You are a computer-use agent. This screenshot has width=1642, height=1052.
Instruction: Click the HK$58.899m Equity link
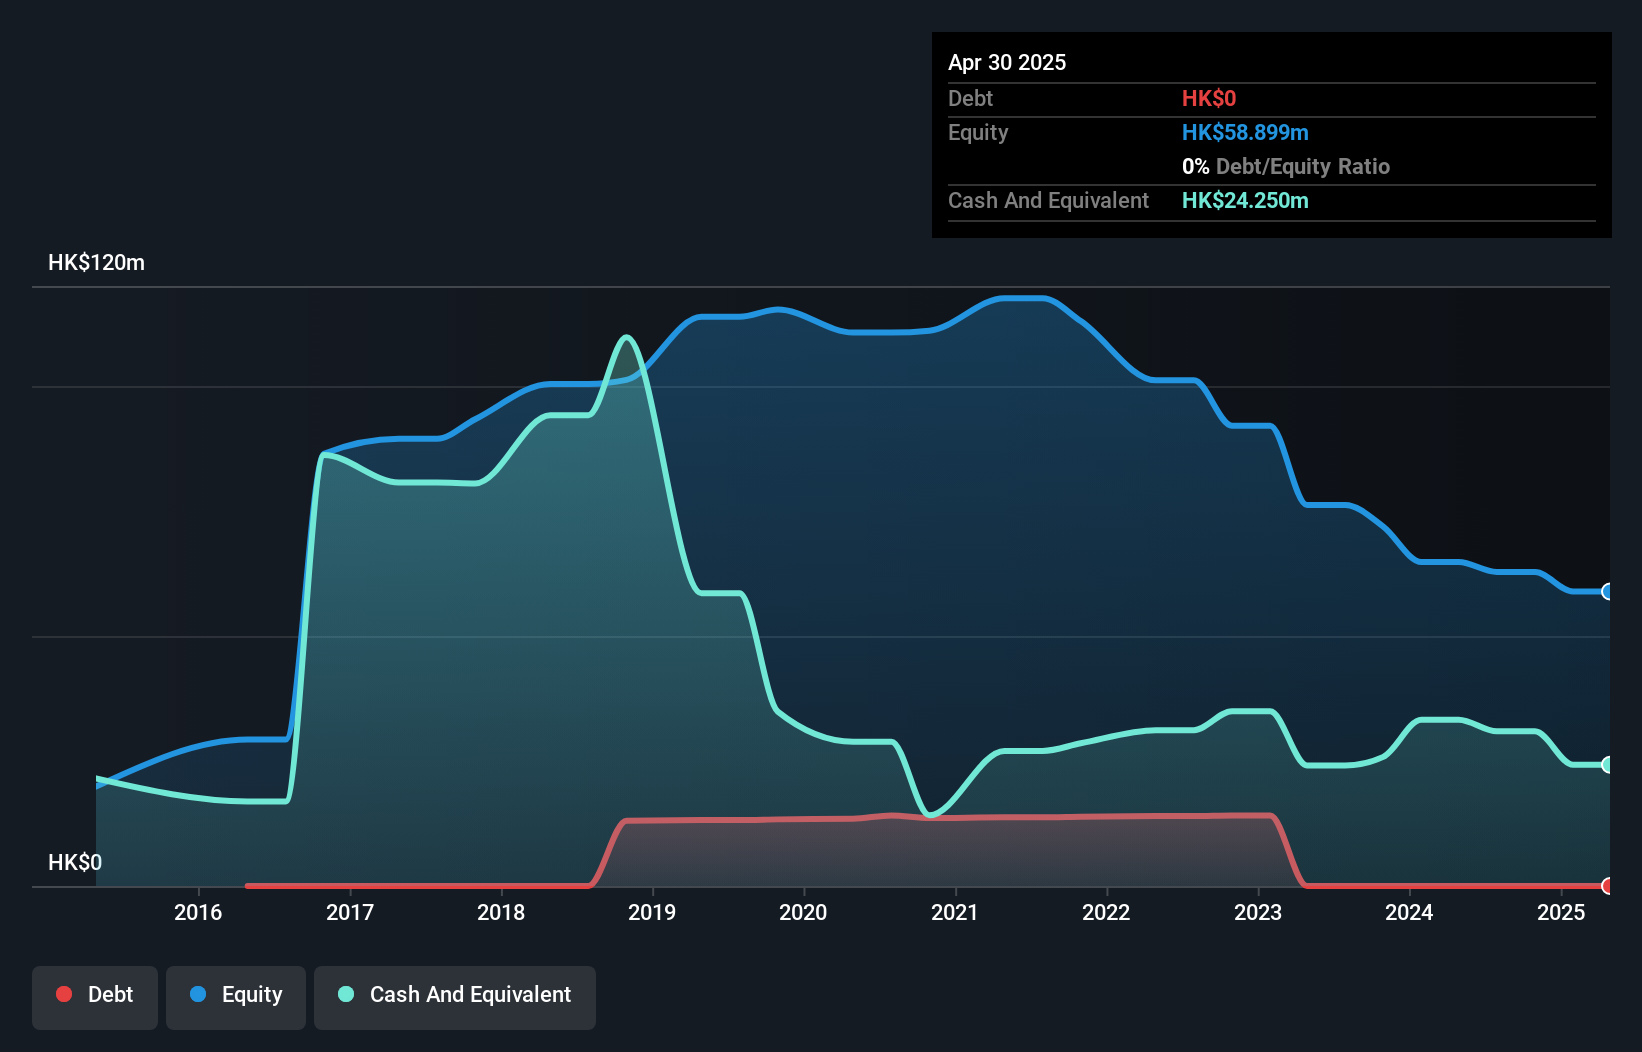click(1246, 132)
